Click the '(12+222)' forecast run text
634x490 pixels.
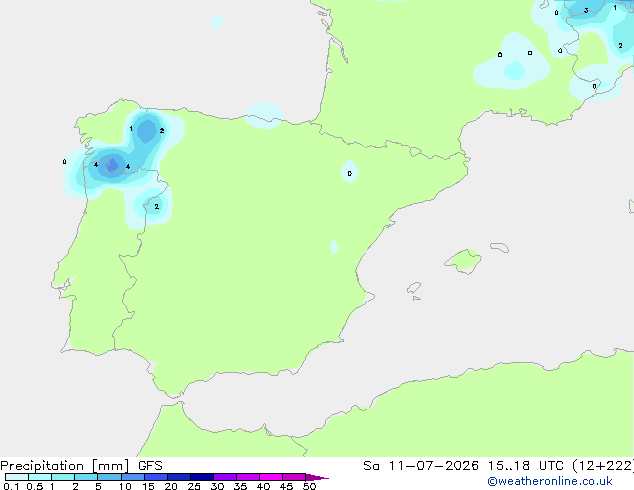pos(603,466)
